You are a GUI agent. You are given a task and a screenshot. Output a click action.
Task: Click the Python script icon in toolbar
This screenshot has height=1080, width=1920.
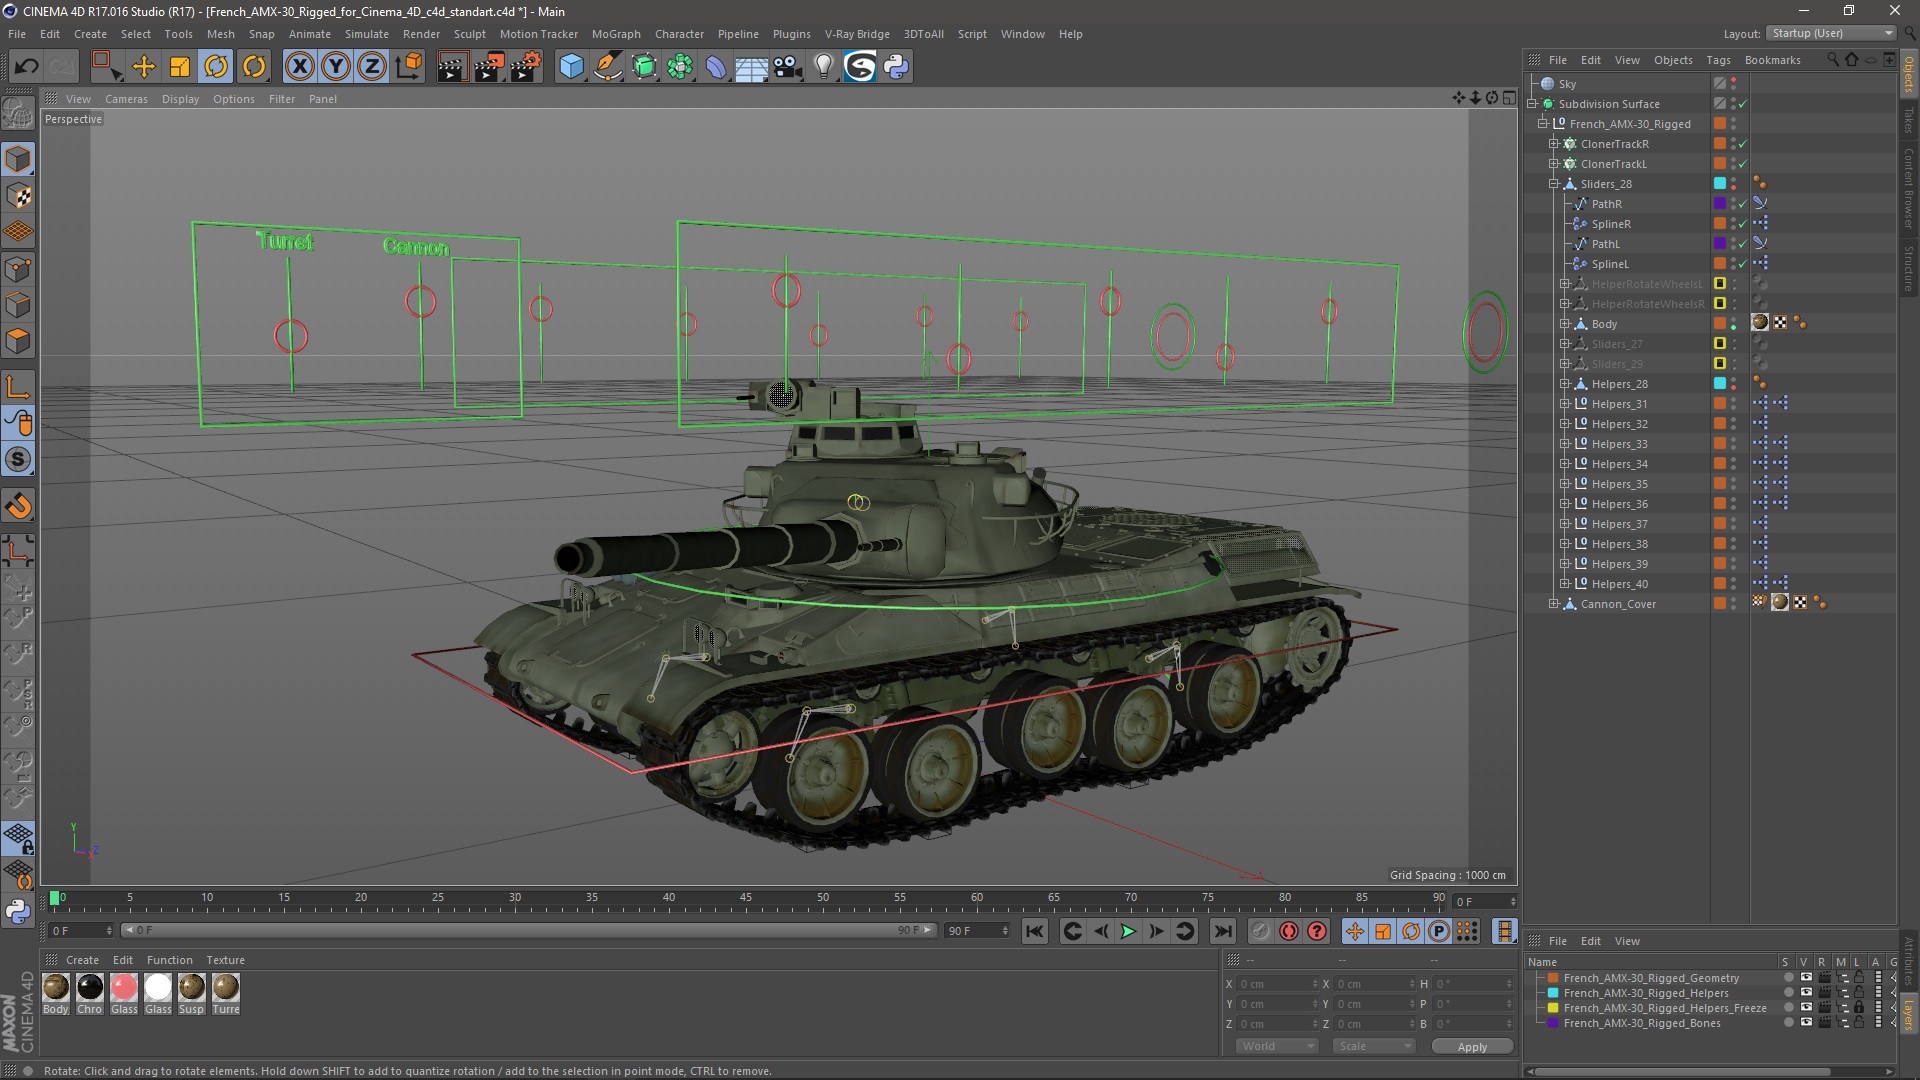click(896, 67)
